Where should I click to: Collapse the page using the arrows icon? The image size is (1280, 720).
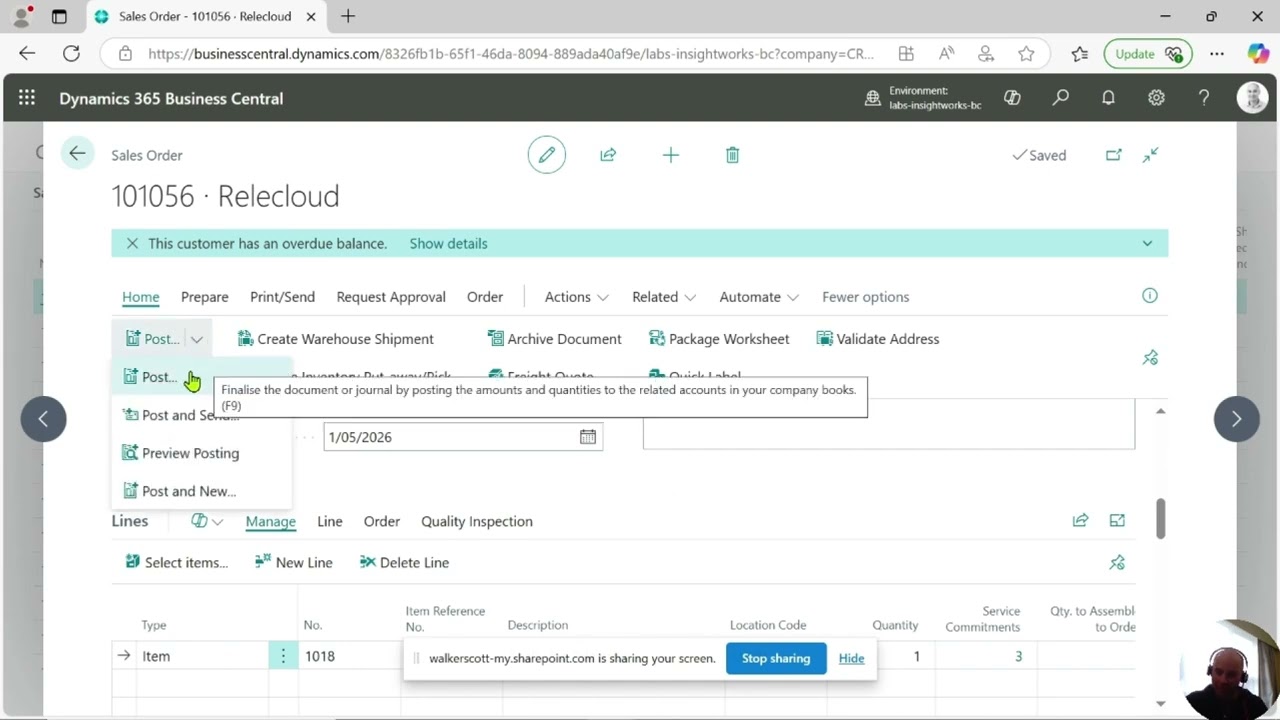[x=1151, y=155]
